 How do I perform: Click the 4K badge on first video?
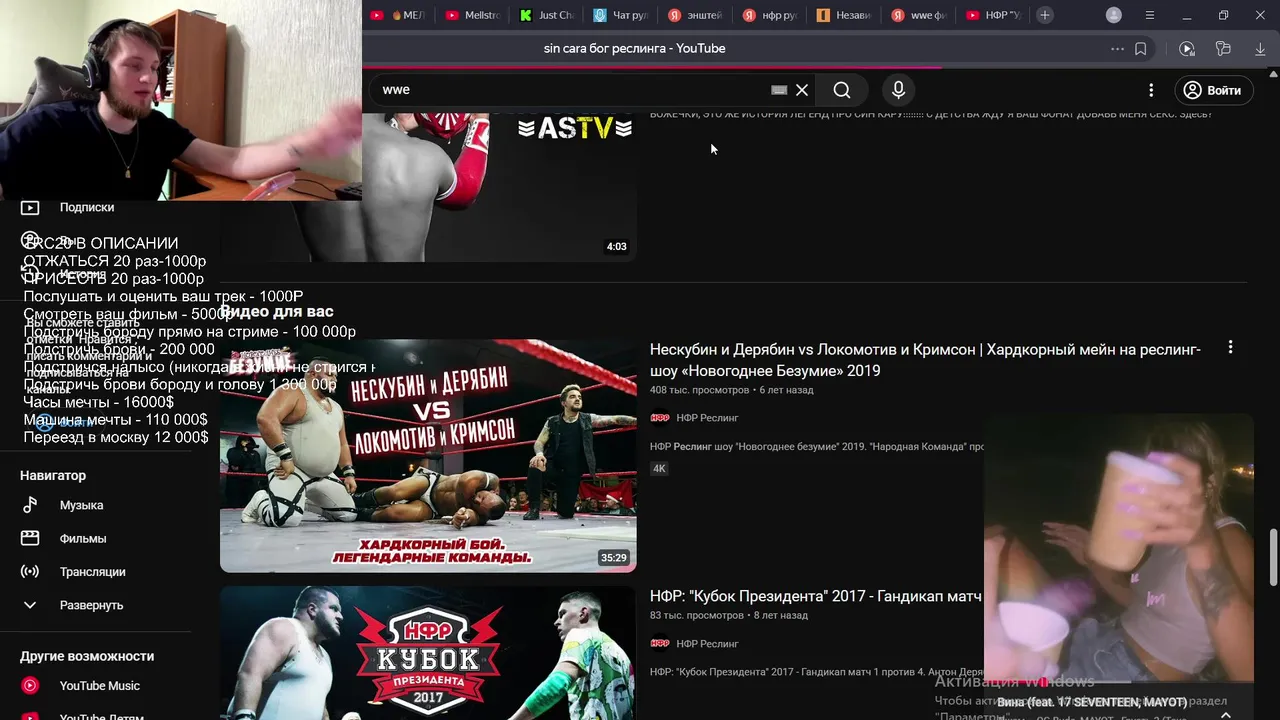[x=659, y=468]
